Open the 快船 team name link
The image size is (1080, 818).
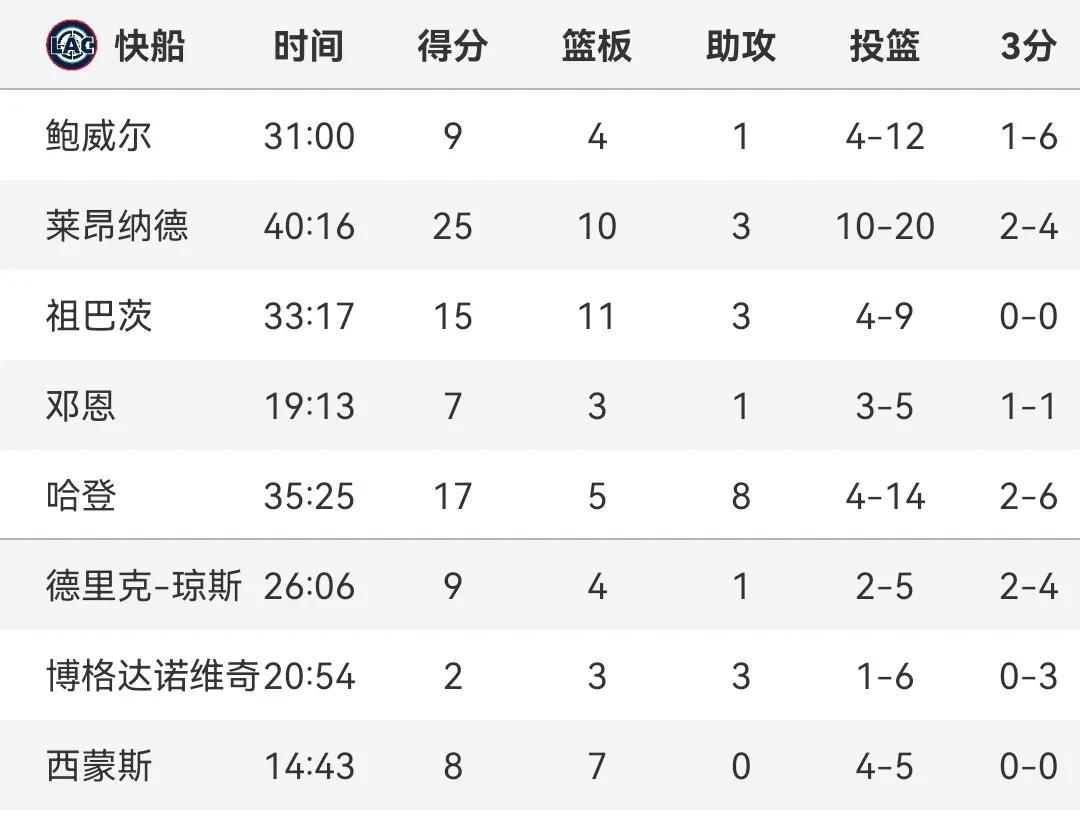click(x=150, y=46)
